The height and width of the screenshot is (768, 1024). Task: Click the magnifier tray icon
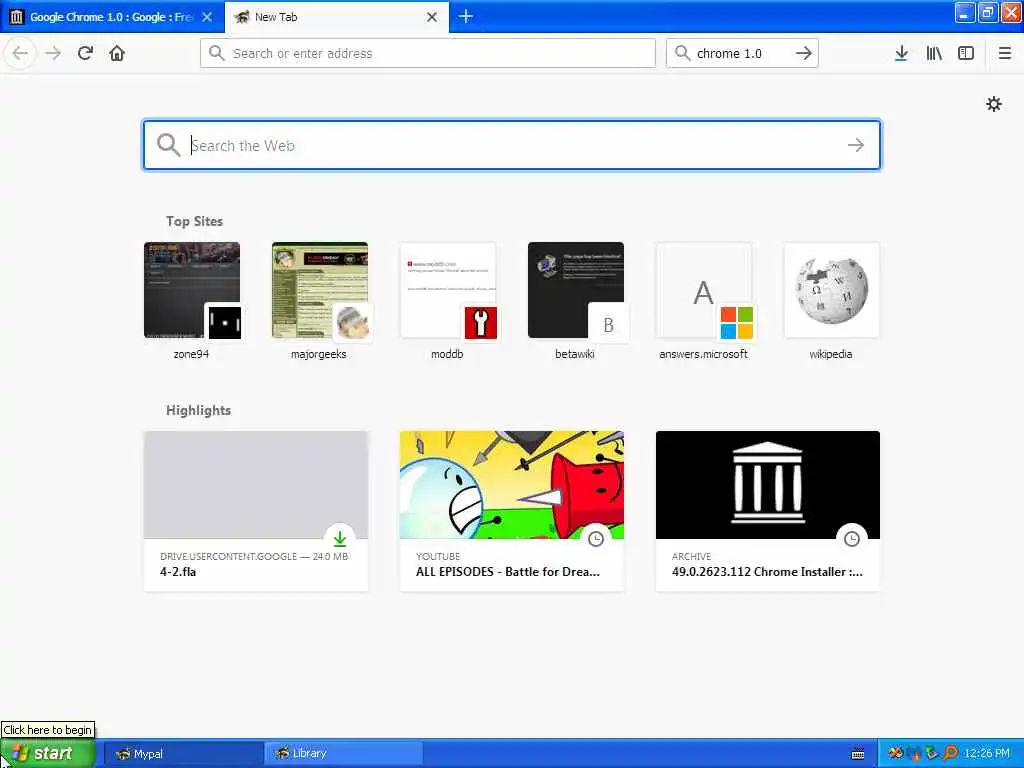[950, 754]
